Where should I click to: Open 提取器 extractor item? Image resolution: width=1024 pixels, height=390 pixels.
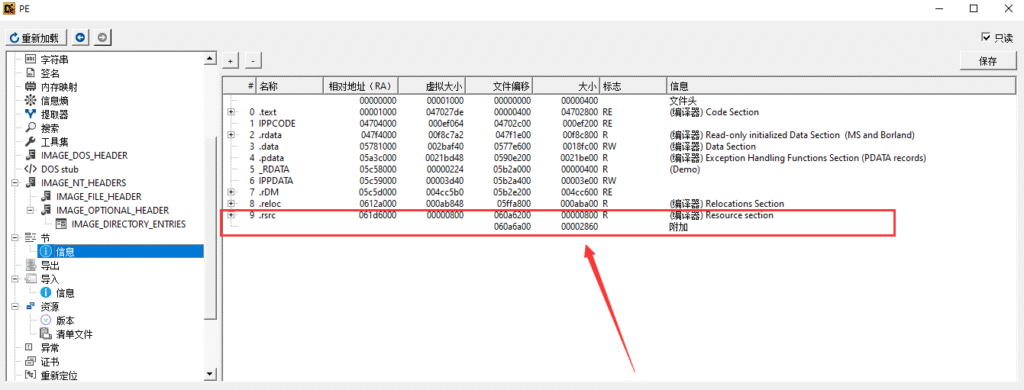(x=54, y=114)
